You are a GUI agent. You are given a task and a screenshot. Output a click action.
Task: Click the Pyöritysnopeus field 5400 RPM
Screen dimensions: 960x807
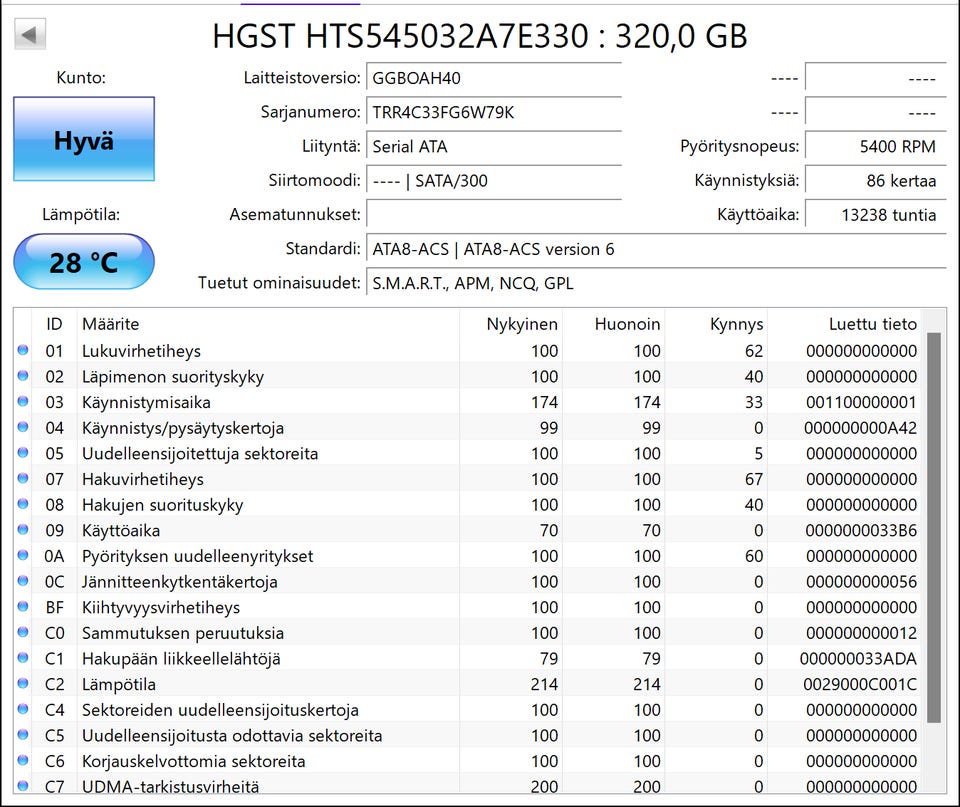pos(876,147)
